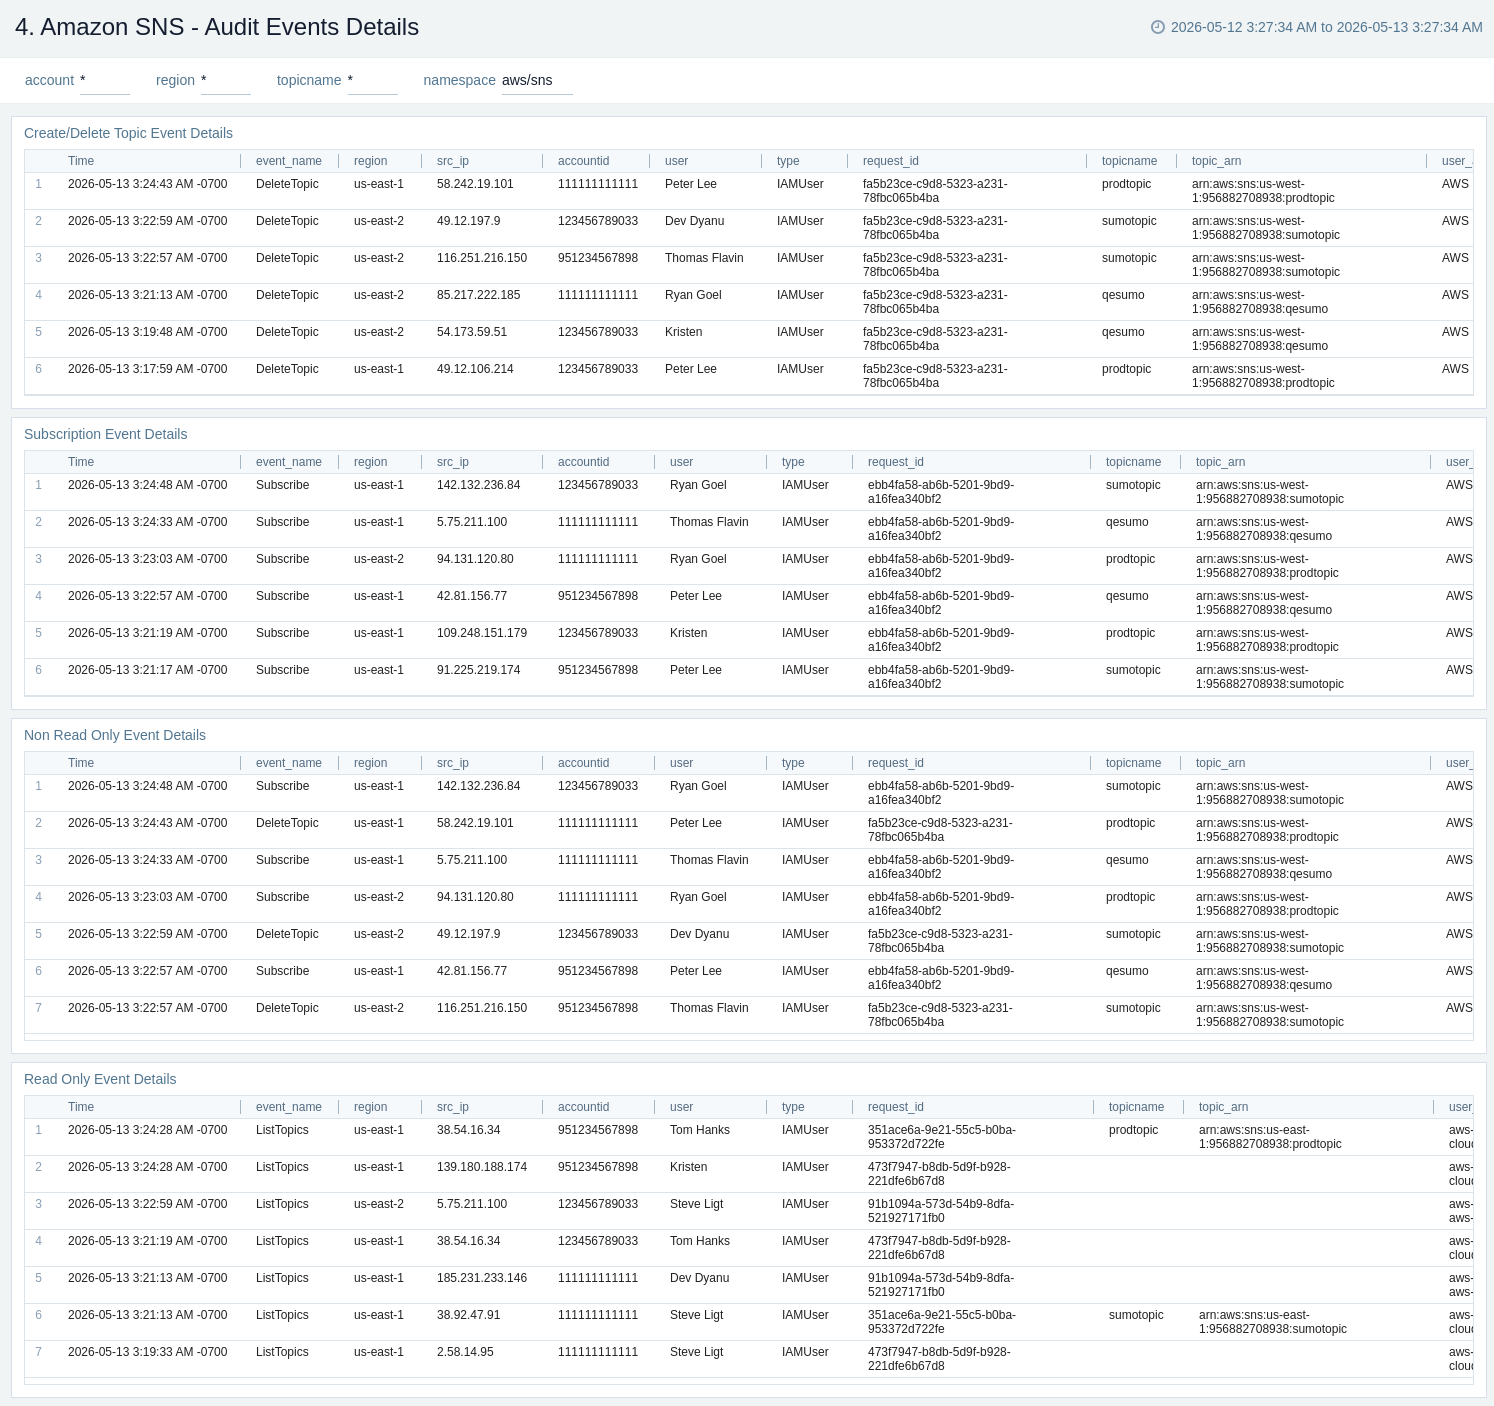This screenshot has width=1494, height=1406.
Task: Select user Dev Dyanu in Create/Delete Topic table
Action: (695, 221)
